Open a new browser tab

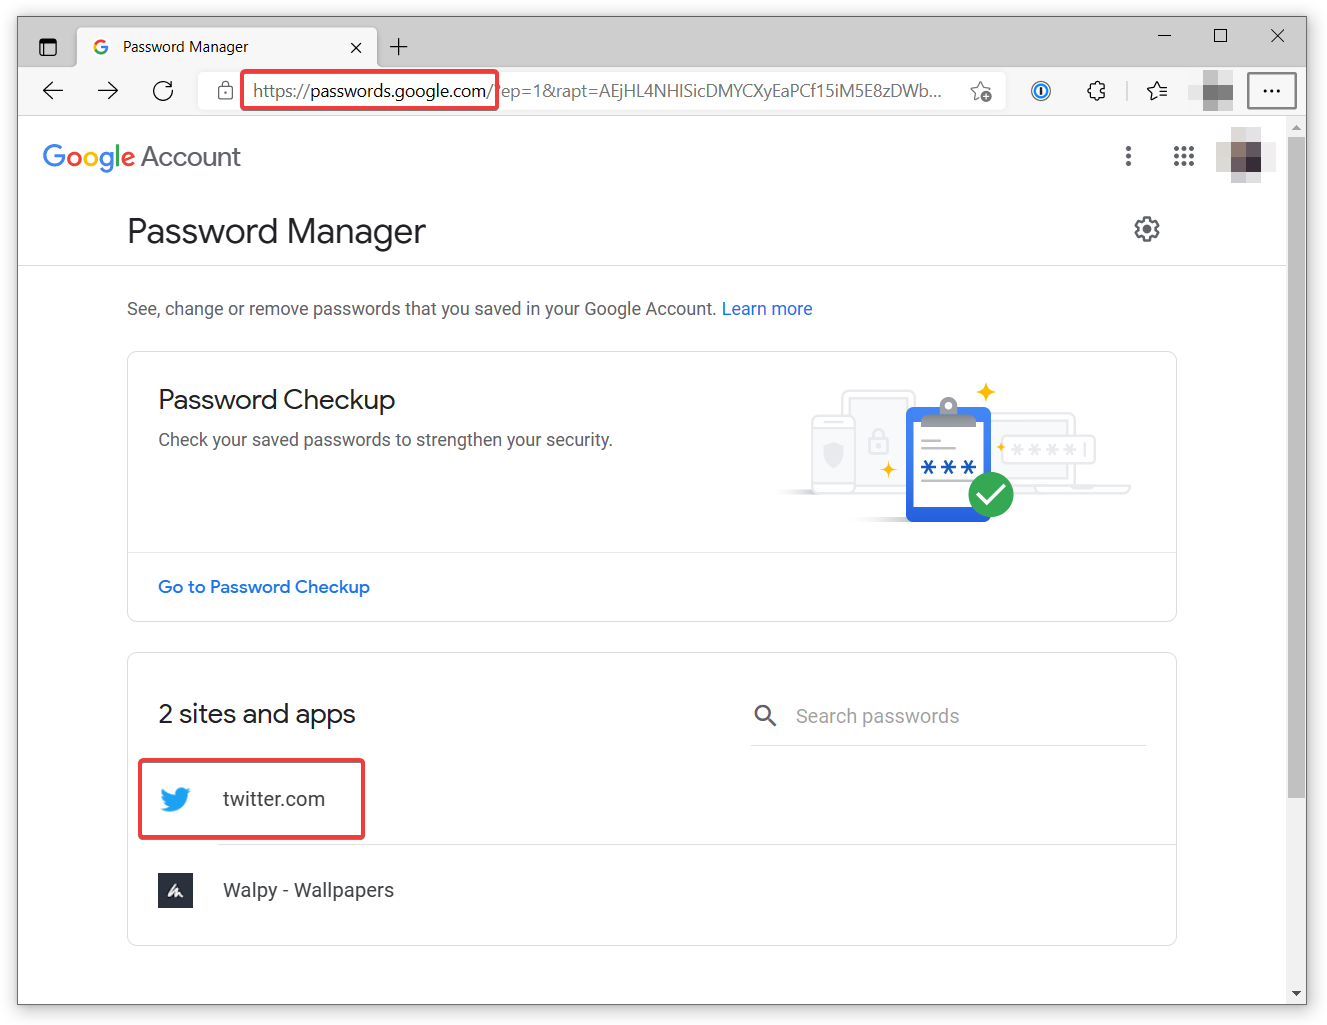399,46
